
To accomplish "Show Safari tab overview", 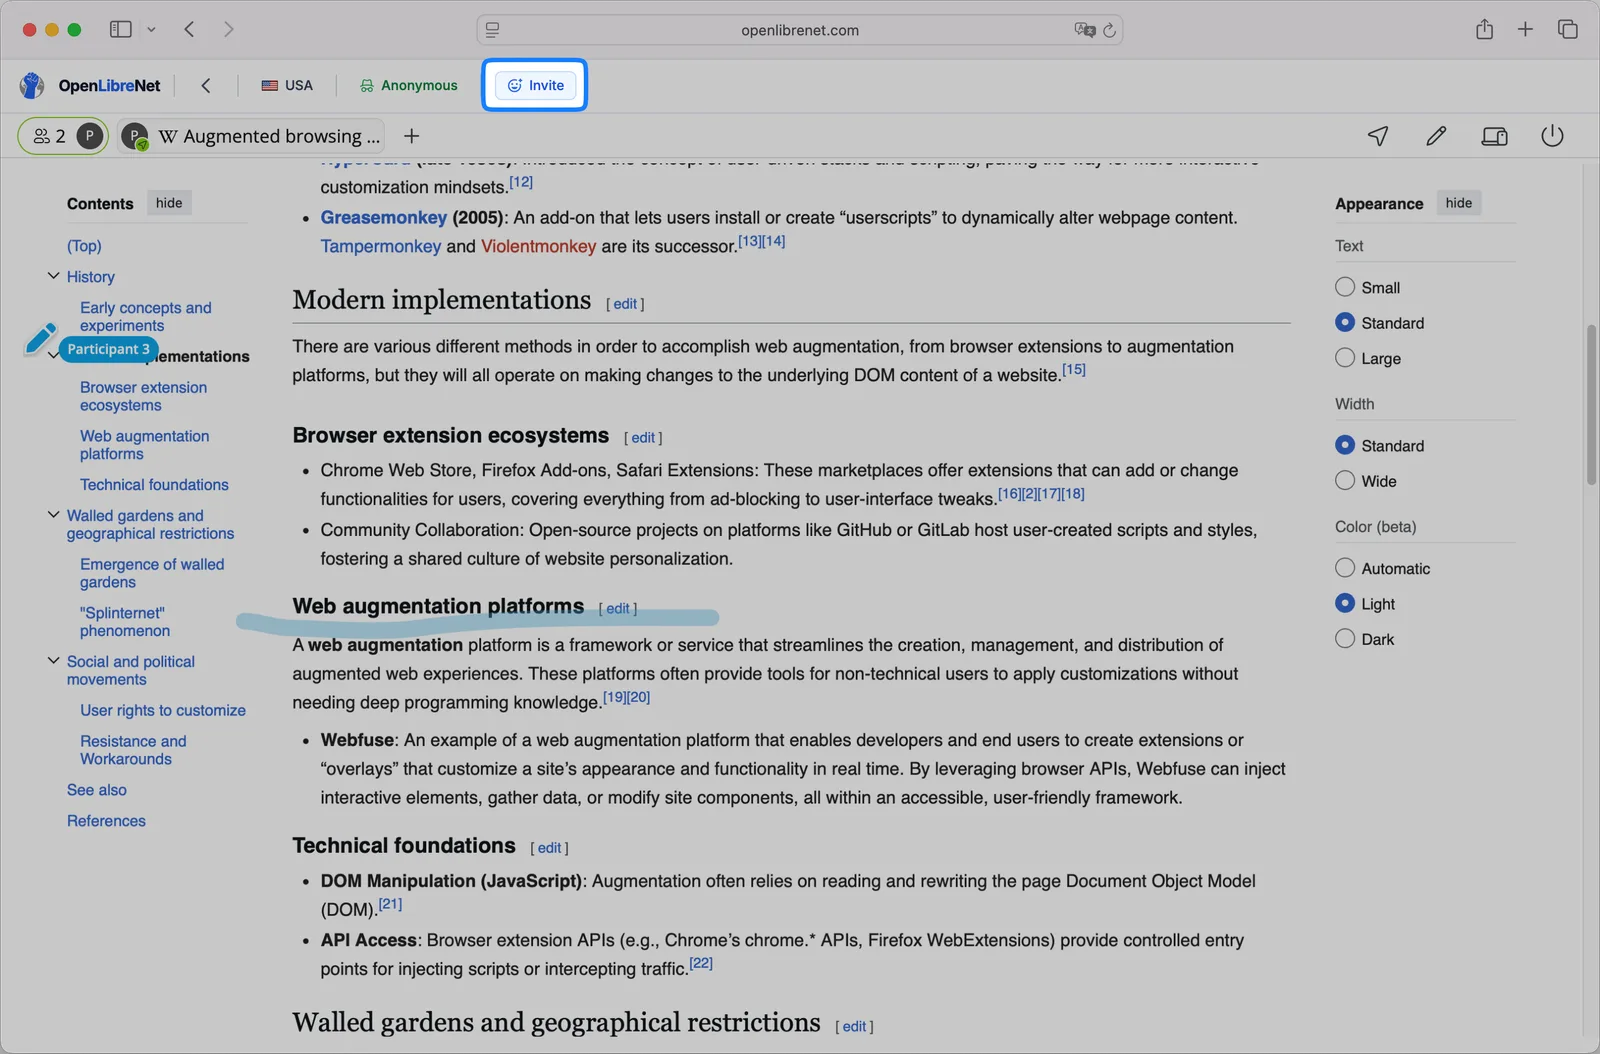I will 1567,29.
